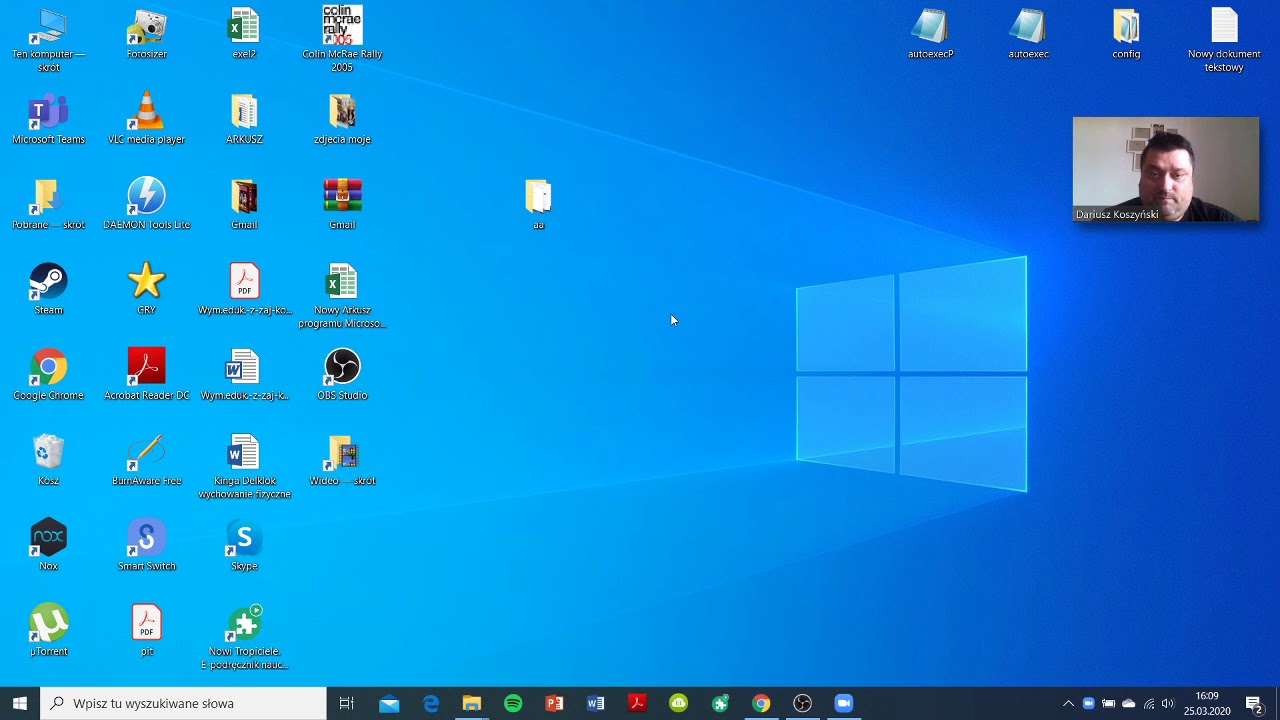Open Task View from the taskbar
This screenshot has height=720, width=1280.
[347, 703]
